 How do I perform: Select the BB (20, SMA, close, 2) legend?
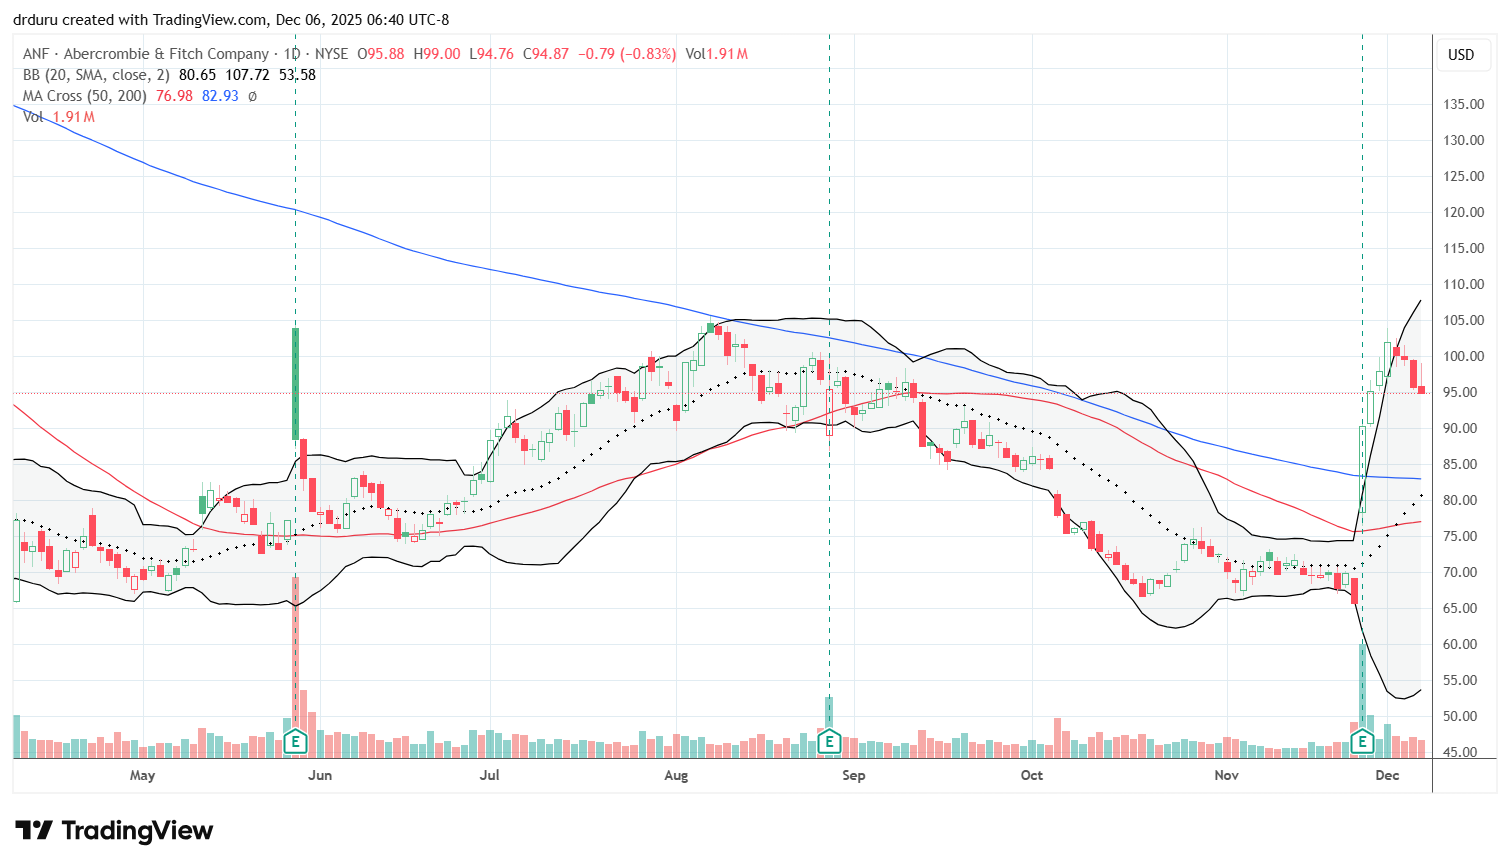tap(97, 75)
